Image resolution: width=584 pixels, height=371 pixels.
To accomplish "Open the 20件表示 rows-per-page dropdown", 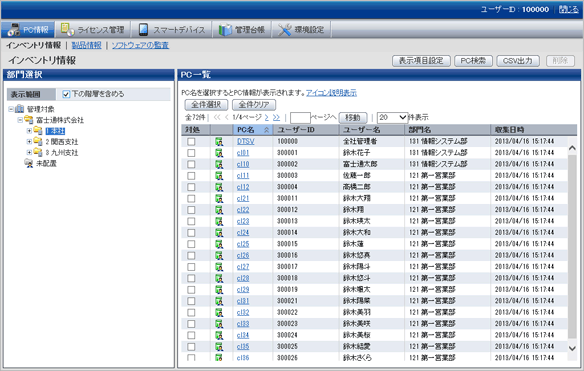I will [x=392, y=118].
